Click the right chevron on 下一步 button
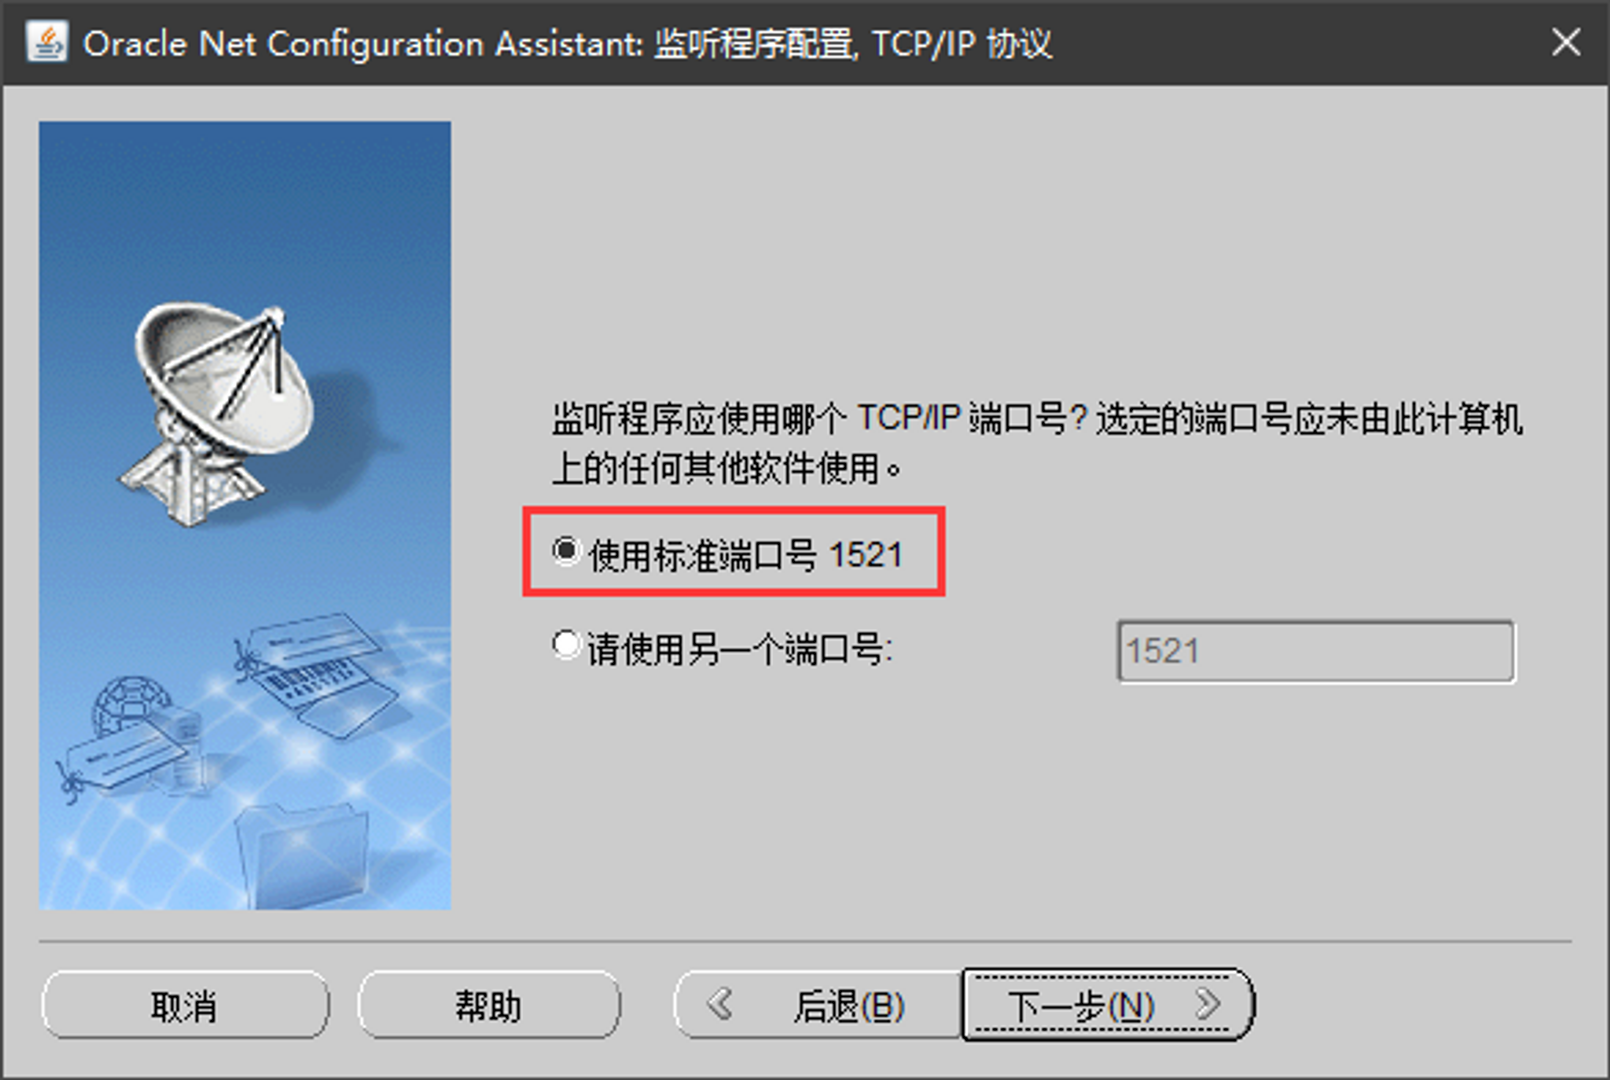The image size is (1610, 1080). [1209, 1003]
